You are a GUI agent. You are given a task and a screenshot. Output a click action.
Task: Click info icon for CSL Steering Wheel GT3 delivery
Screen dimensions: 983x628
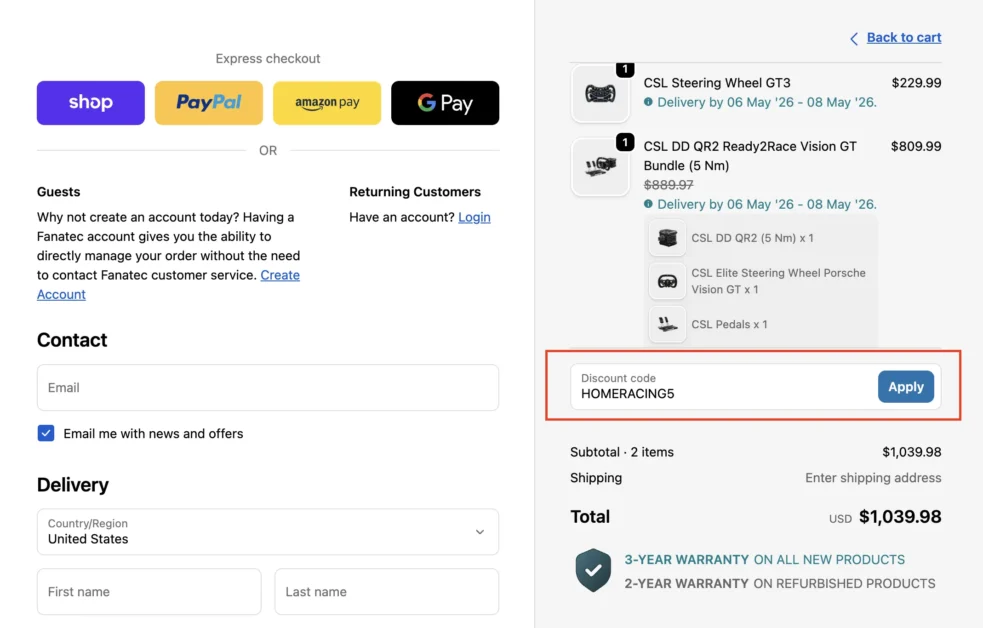(648, 102)
